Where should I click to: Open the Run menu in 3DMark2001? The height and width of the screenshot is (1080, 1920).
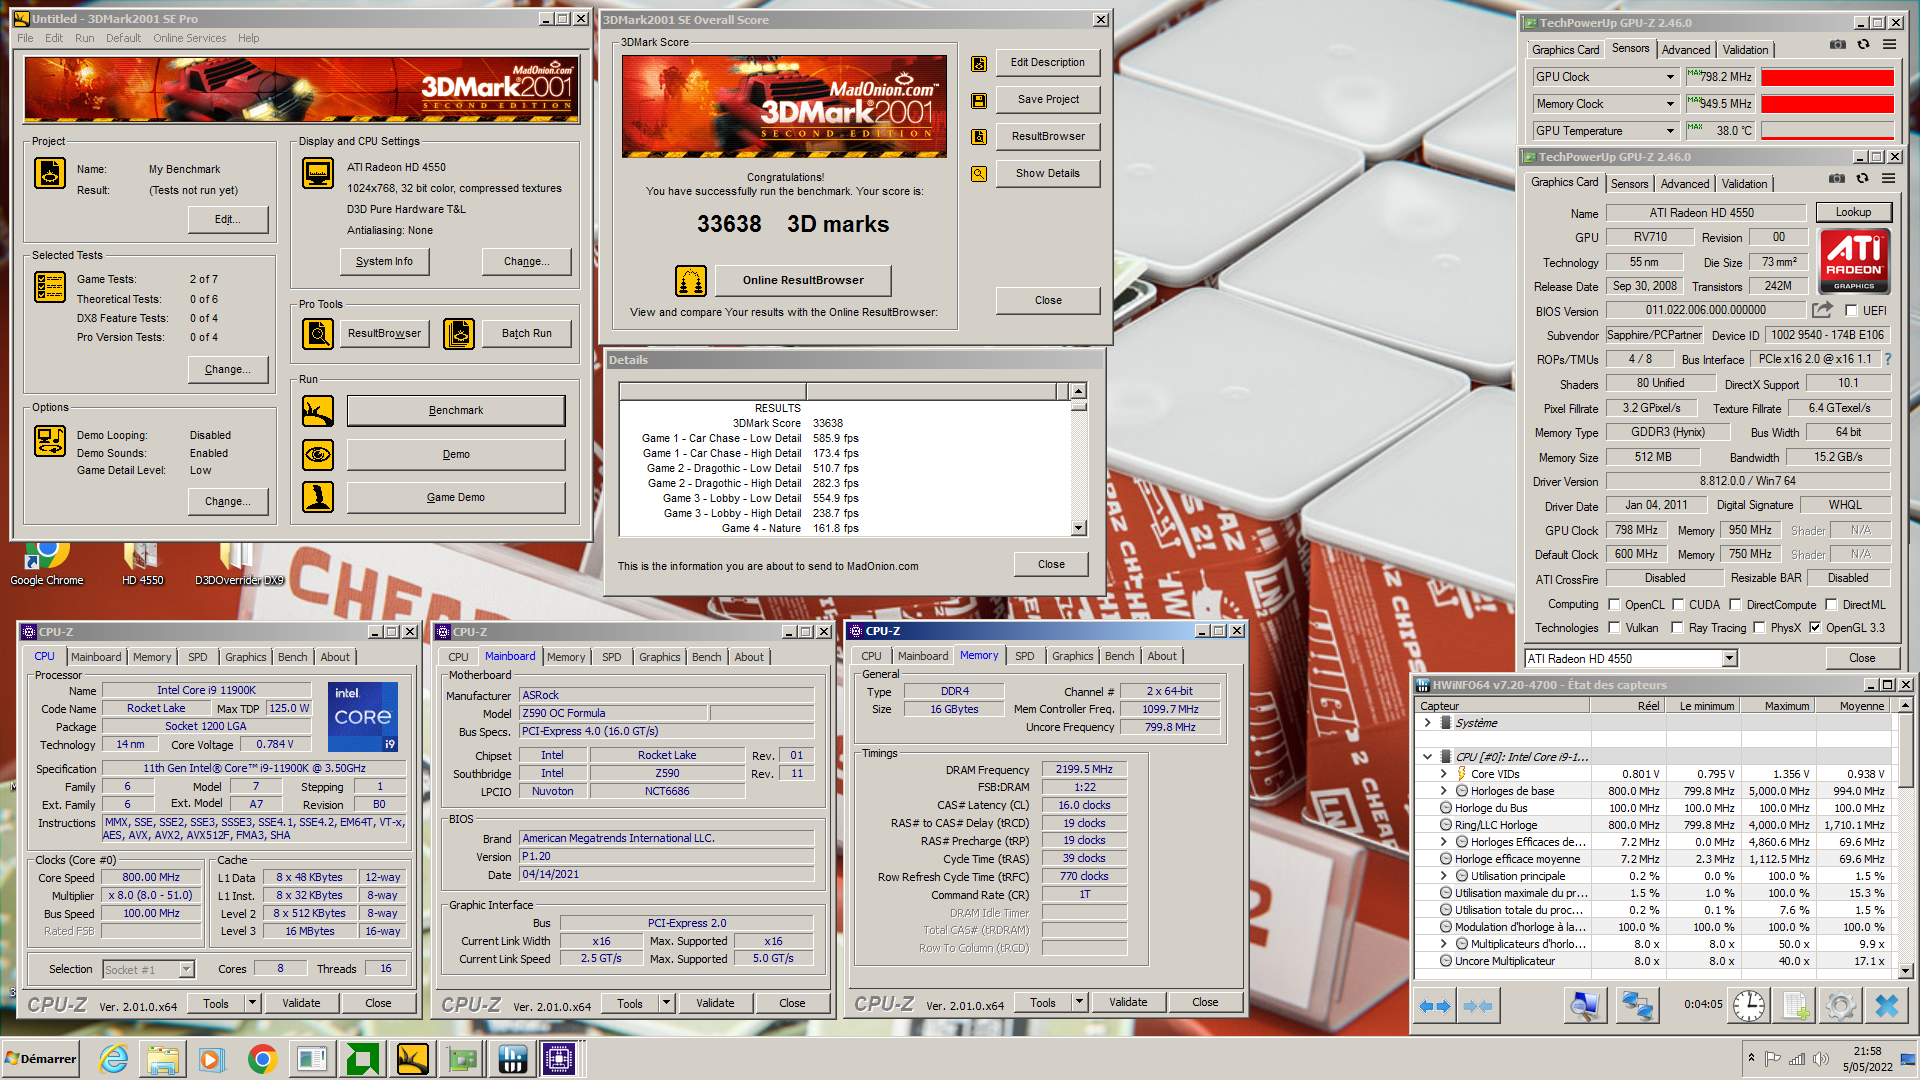click(84, 38)
